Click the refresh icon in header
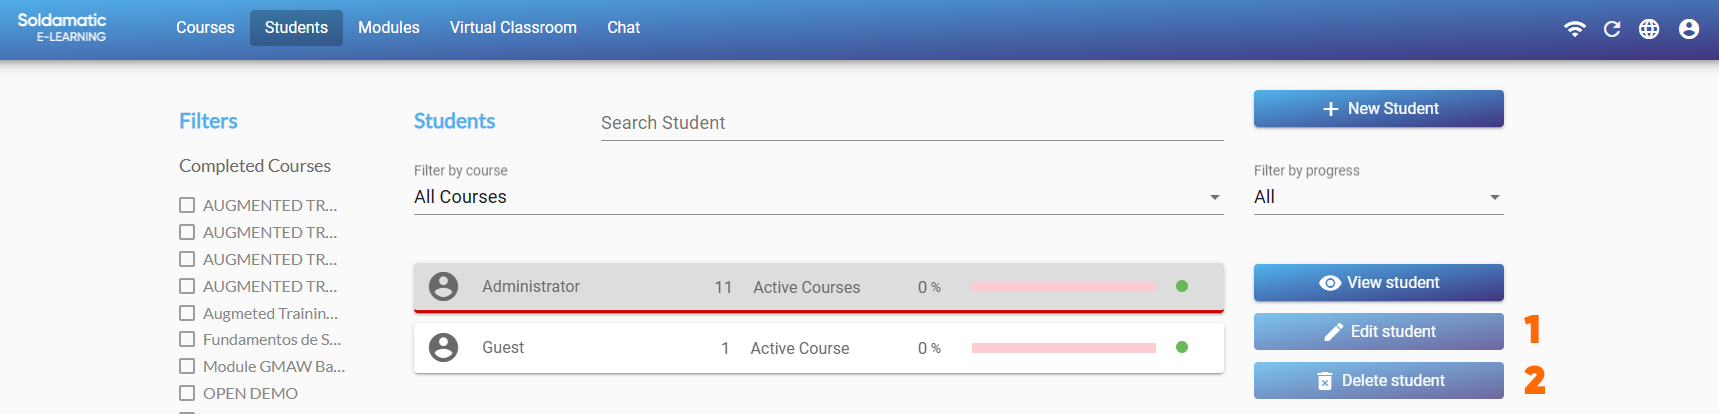The width and height of the screenshot is (1719, 414). tap(1612, 29)
